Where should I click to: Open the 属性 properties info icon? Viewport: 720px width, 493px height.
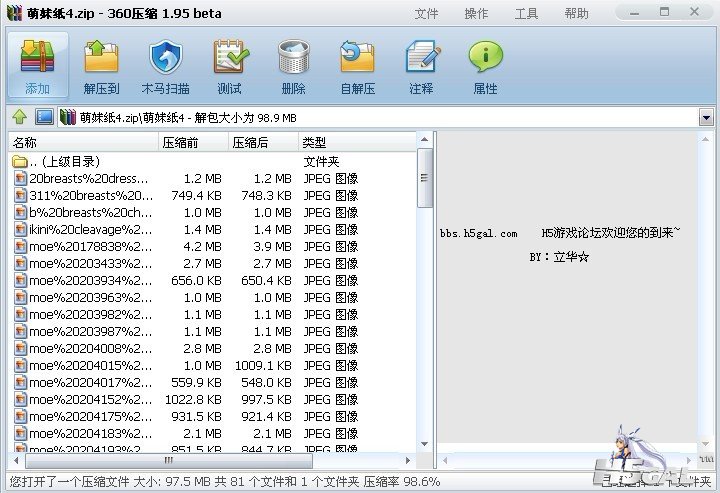(486, 57)
